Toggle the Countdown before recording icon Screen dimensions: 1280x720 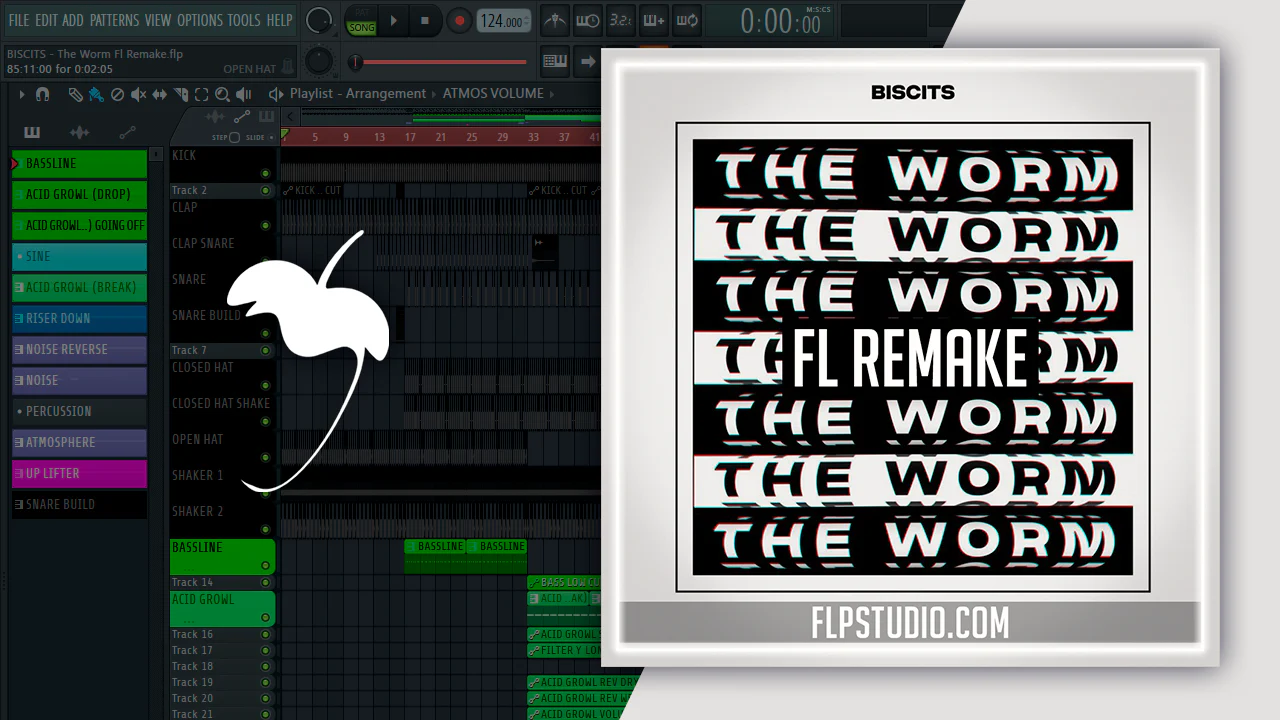point(620,20)
